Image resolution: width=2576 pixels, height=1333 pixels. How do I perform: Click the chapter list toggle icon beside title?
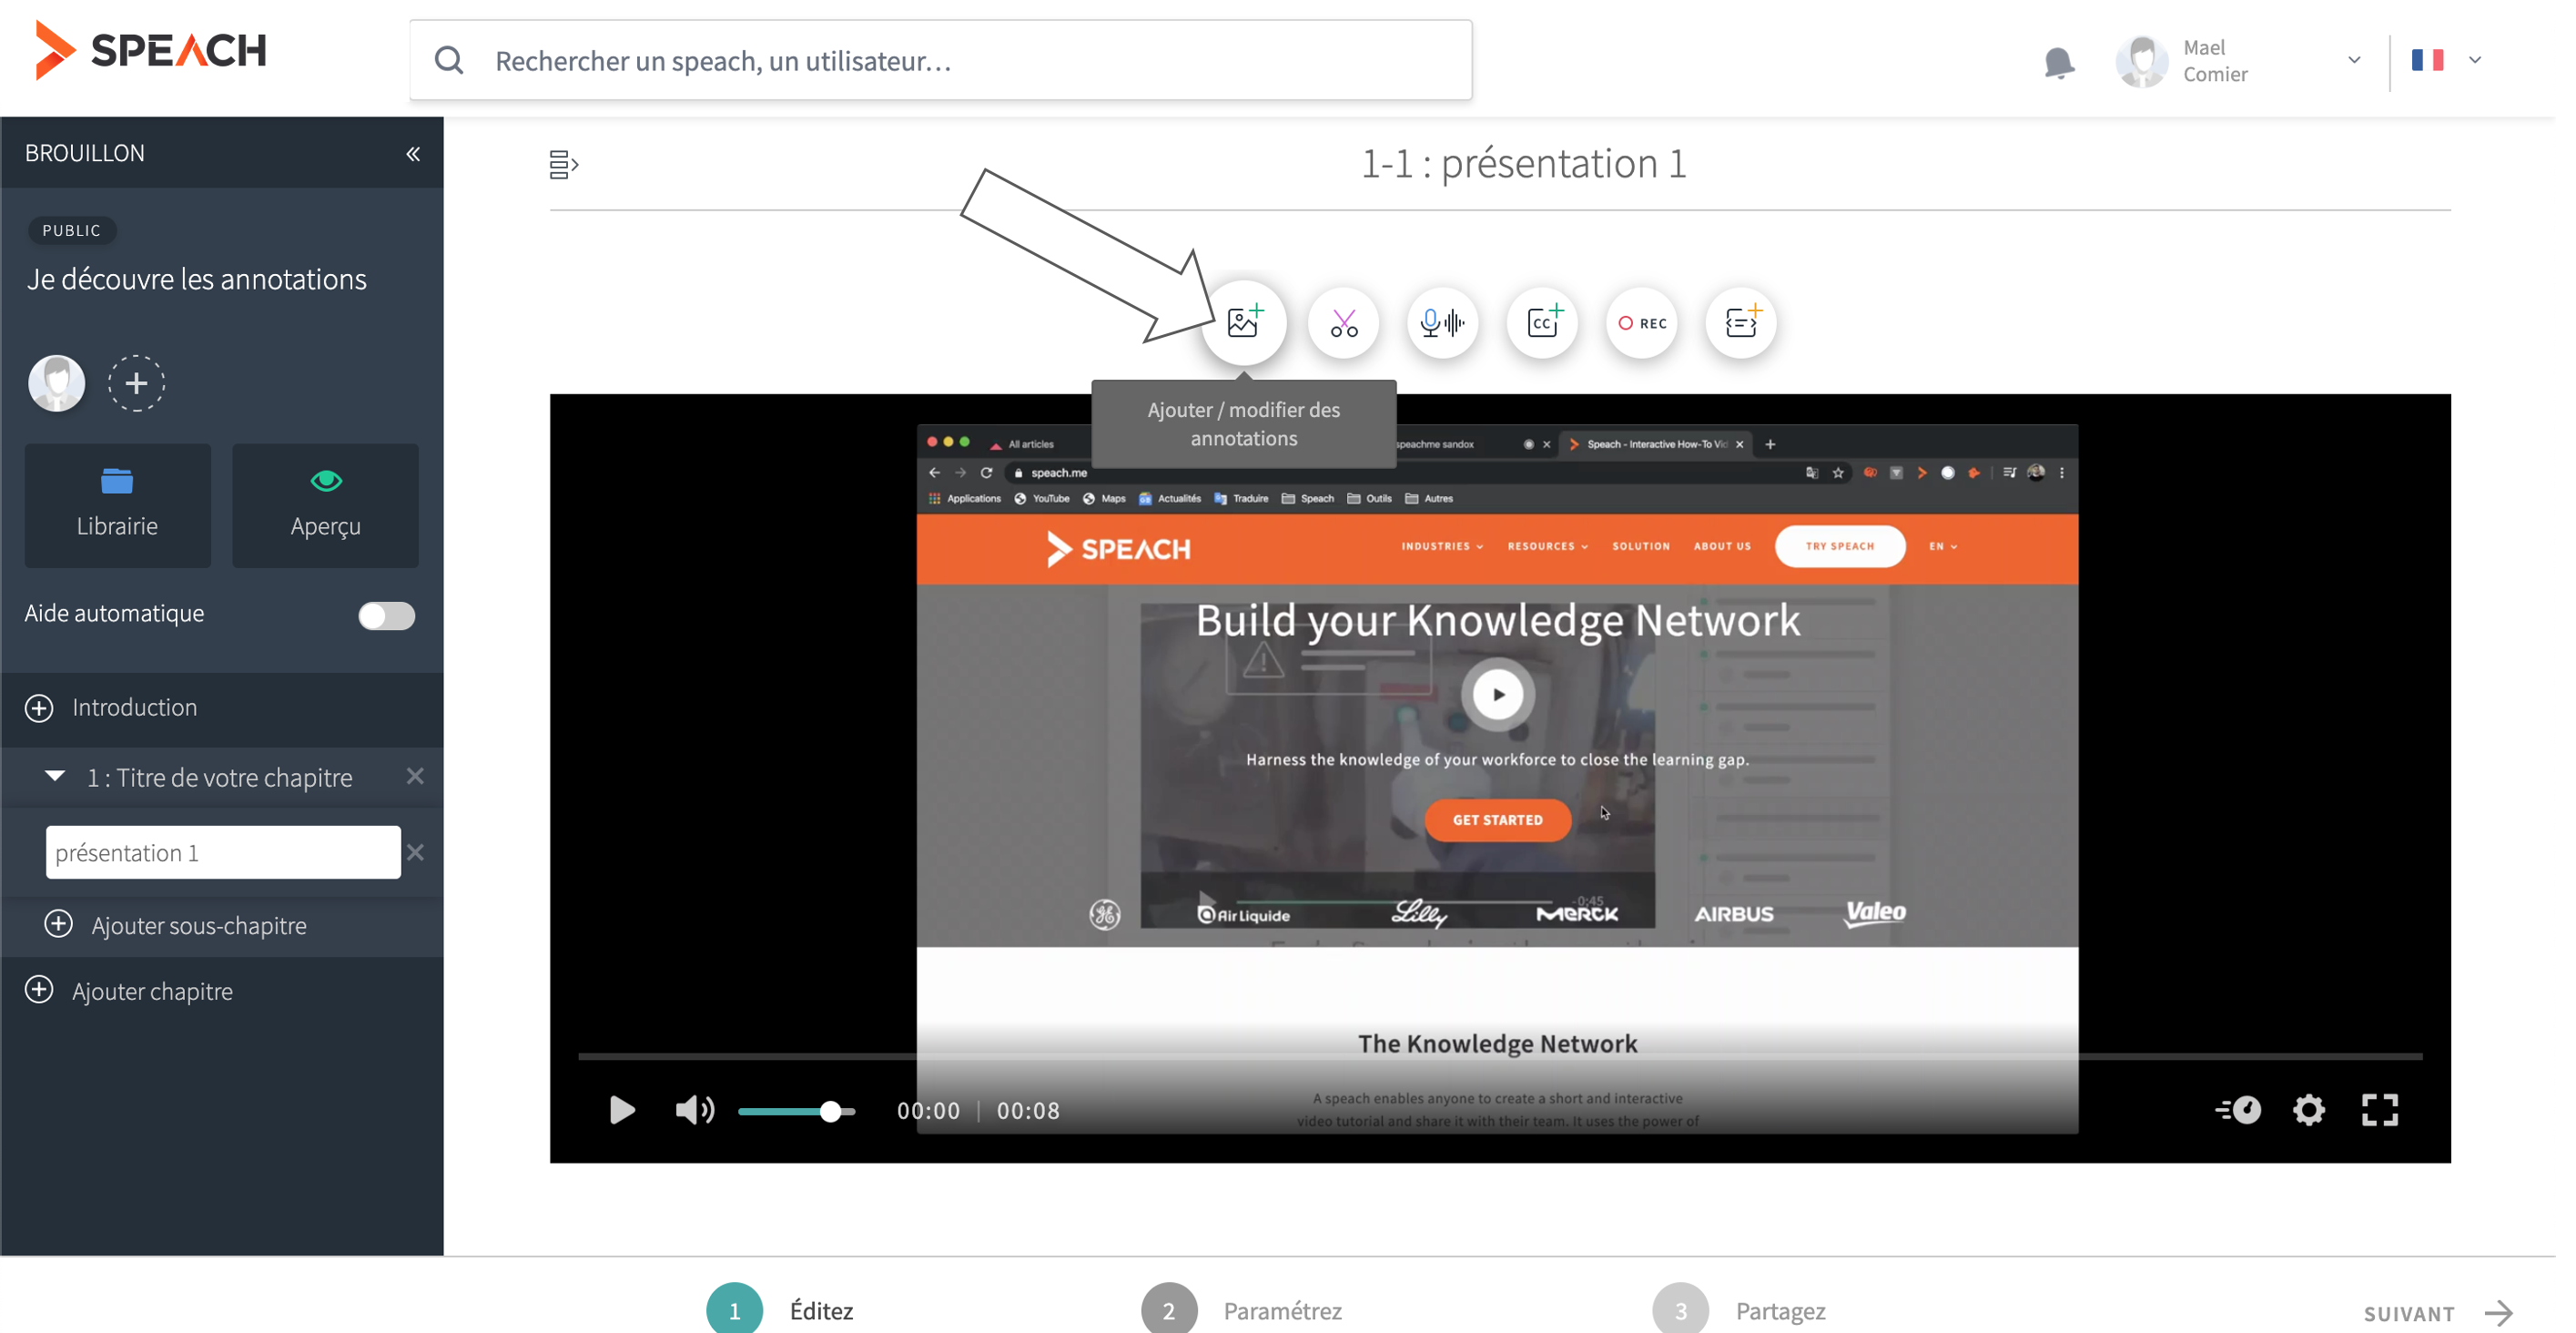click(564, 164)
